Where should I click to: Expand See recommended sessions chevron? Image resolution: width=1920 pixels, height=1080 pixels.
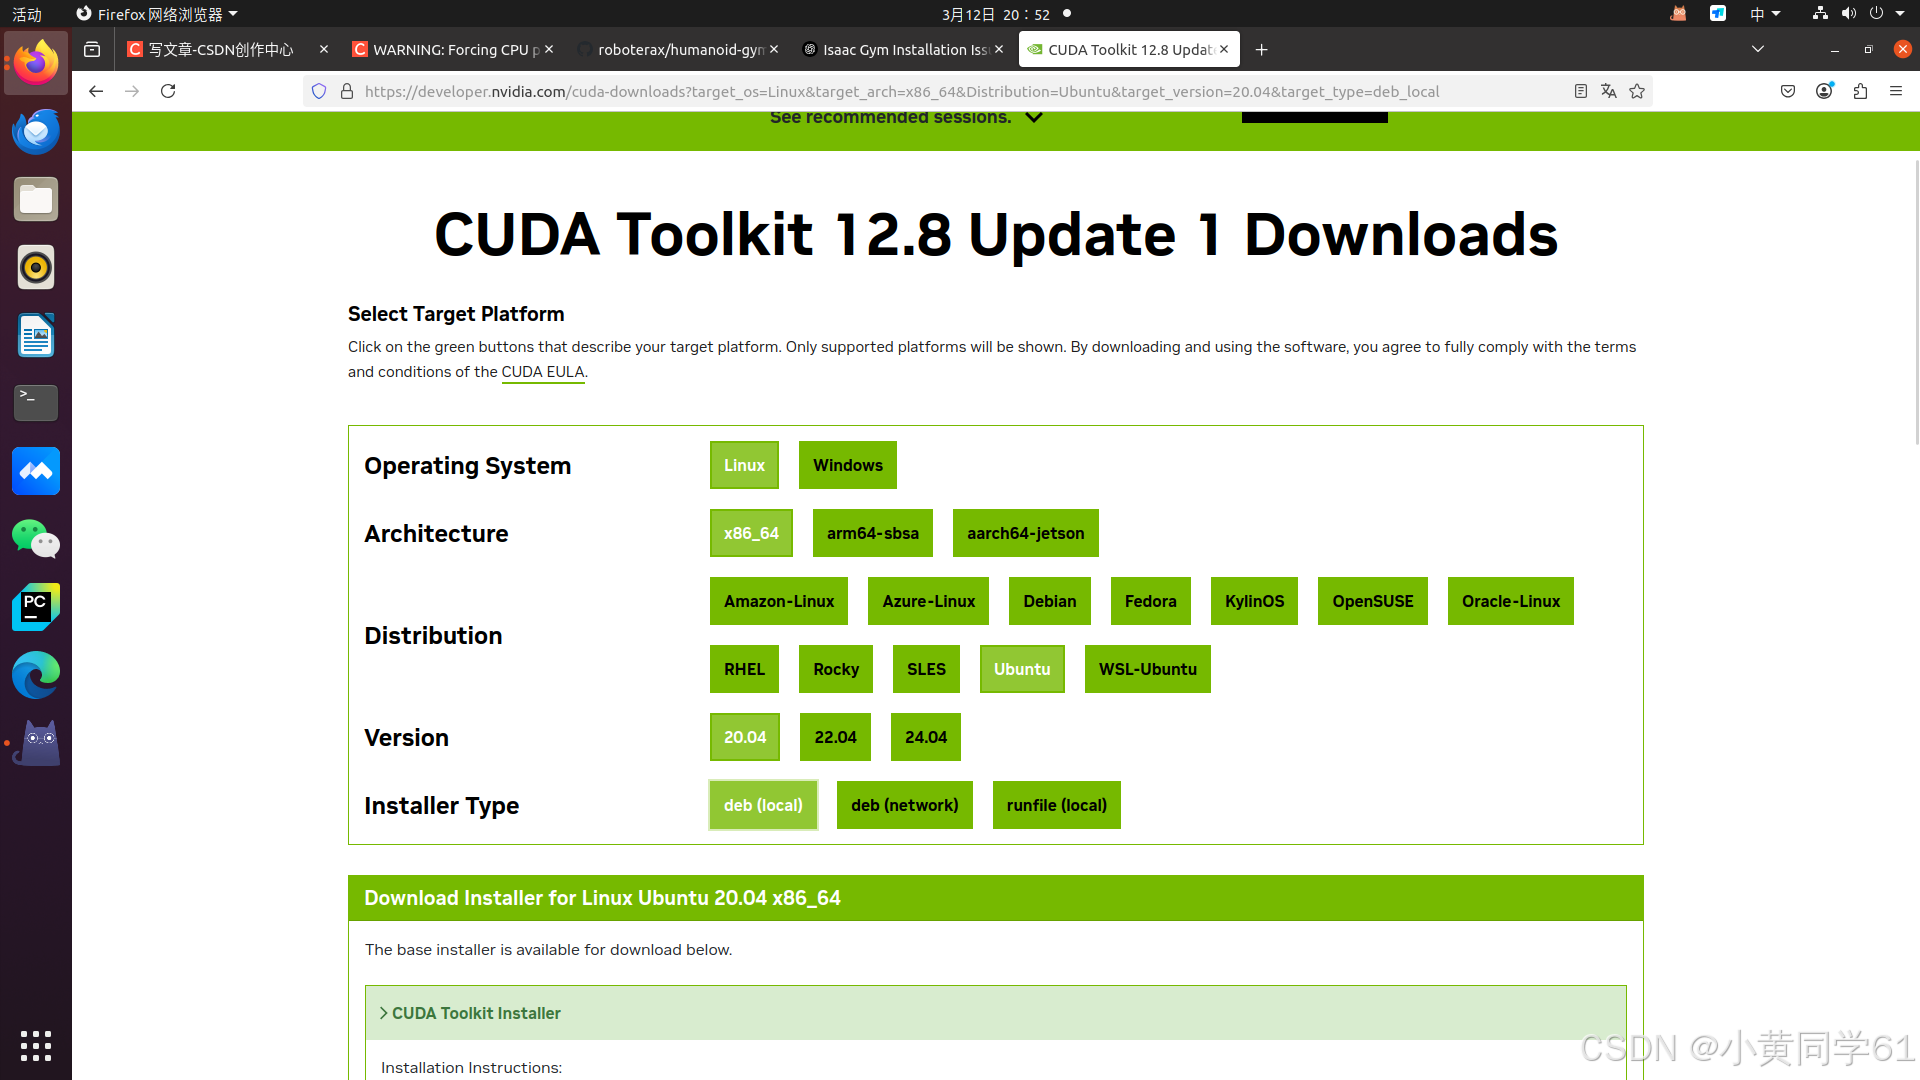(1034, 118)
